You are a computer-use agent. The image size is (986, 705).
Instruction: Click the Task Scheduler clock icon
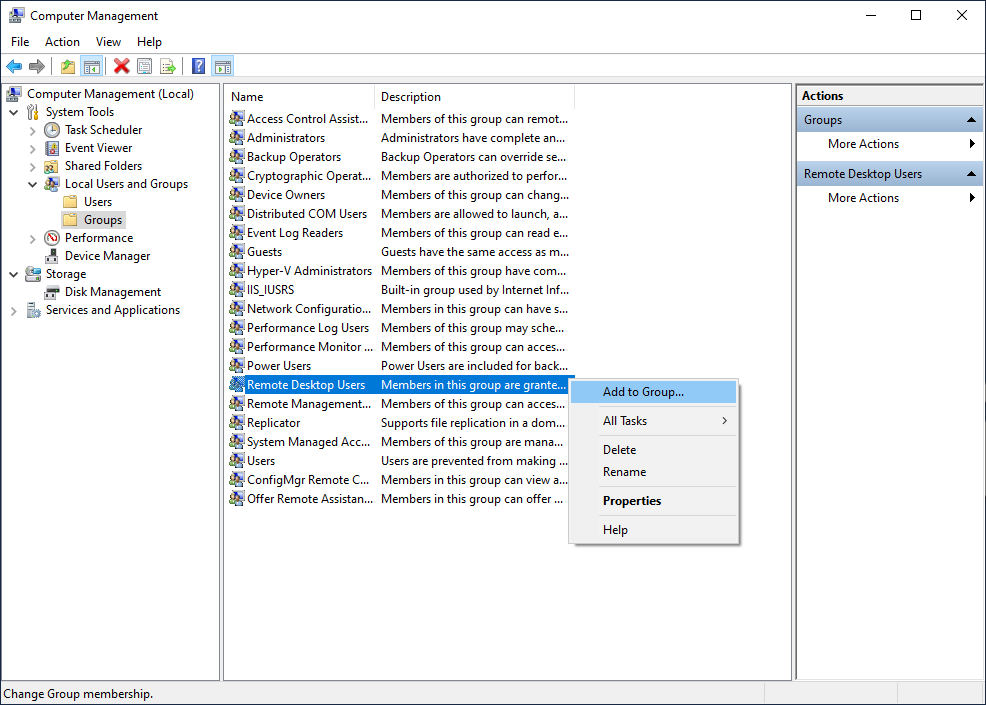point(52,130)
